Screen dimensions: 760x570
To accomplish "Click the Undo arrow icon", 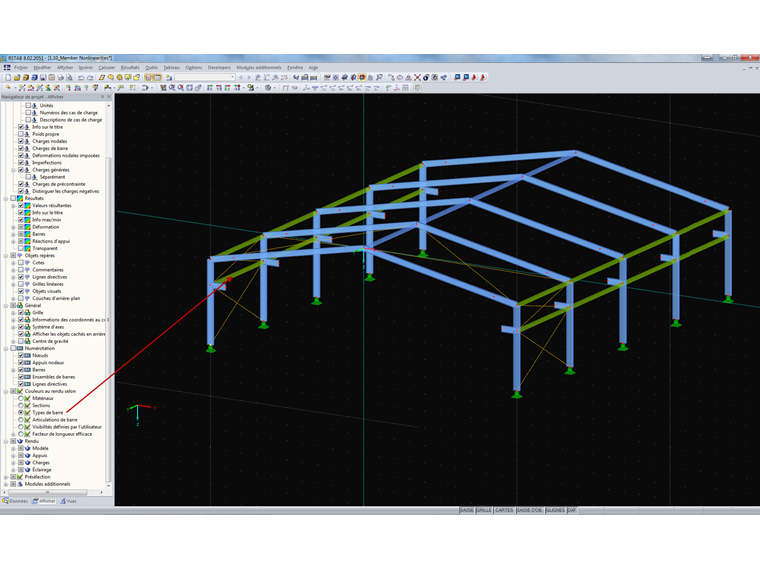I will [x=81, y=78].
